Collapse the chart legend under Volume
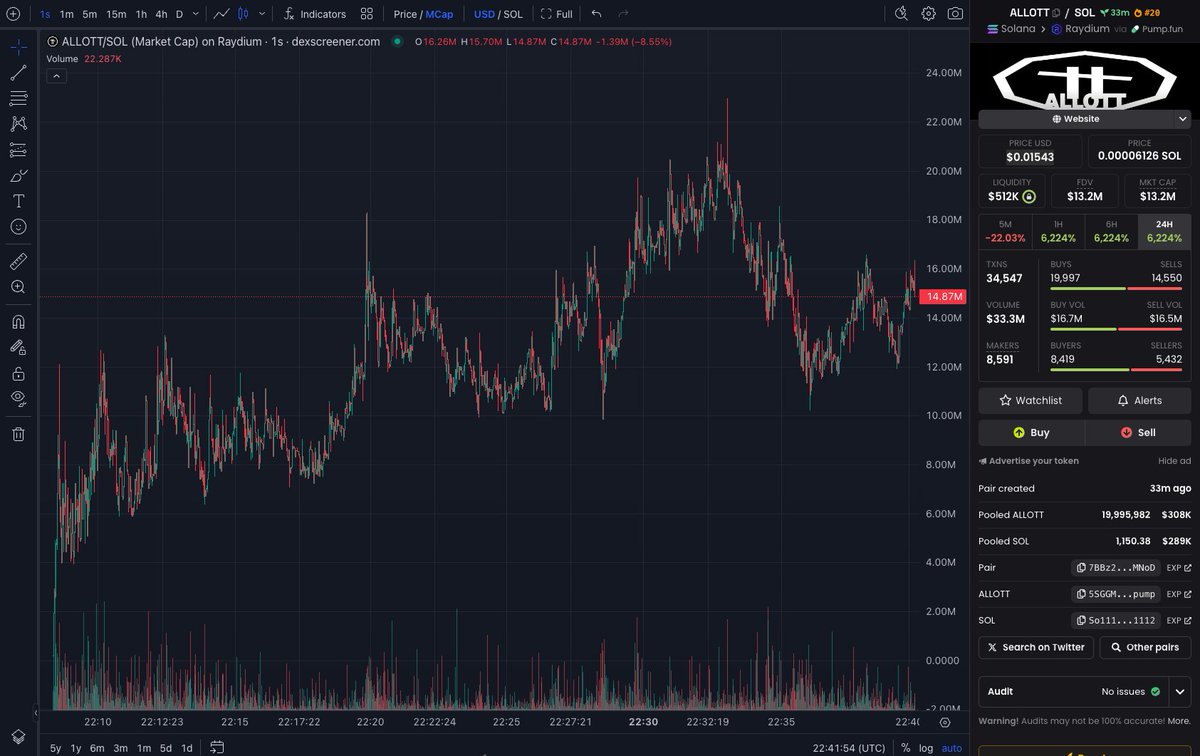Viewport: 1200px width, 756px height. pyautogui.click(x=57, y=76)
